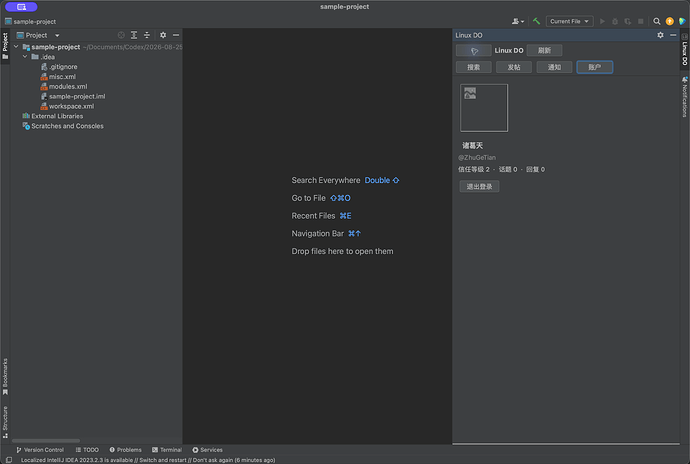Open the TODO tool window
The width and height of the screenshot is (690, 464).
tap(87, 450)
